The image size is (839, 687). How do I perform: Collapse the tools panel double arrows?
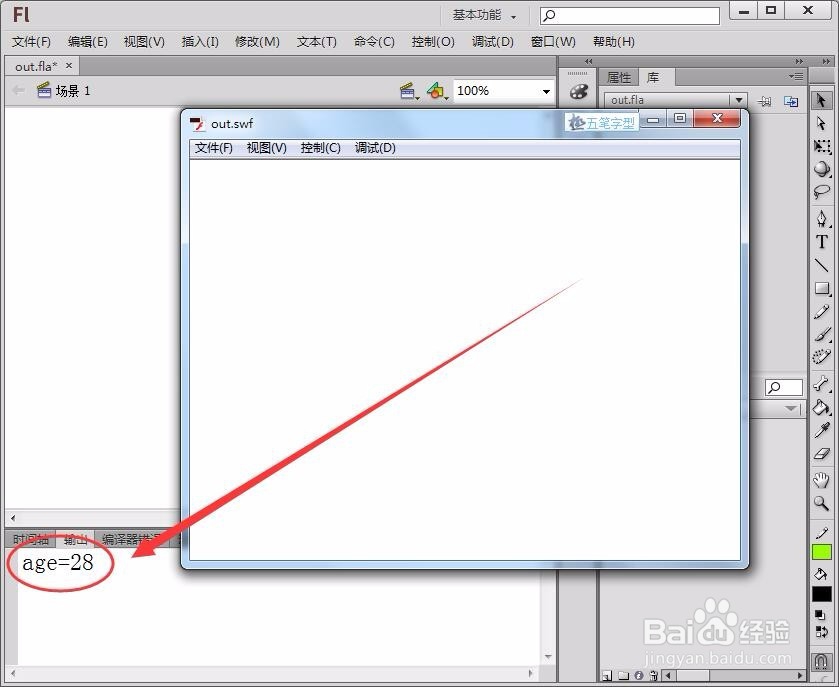(827, 61)
